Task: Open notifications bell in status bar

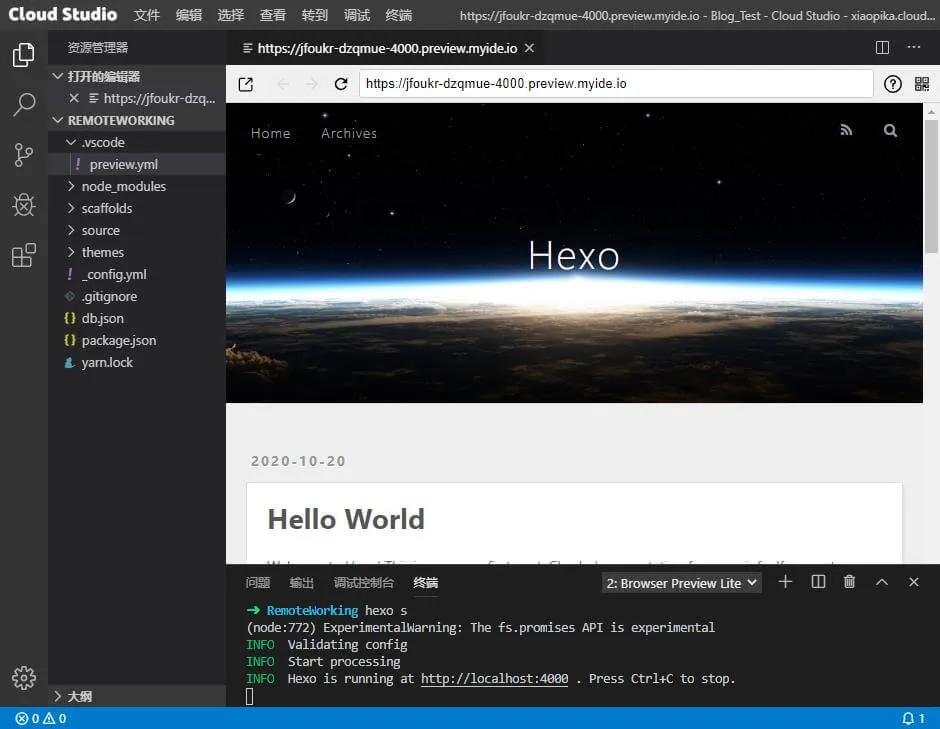Action: [913, 718]
